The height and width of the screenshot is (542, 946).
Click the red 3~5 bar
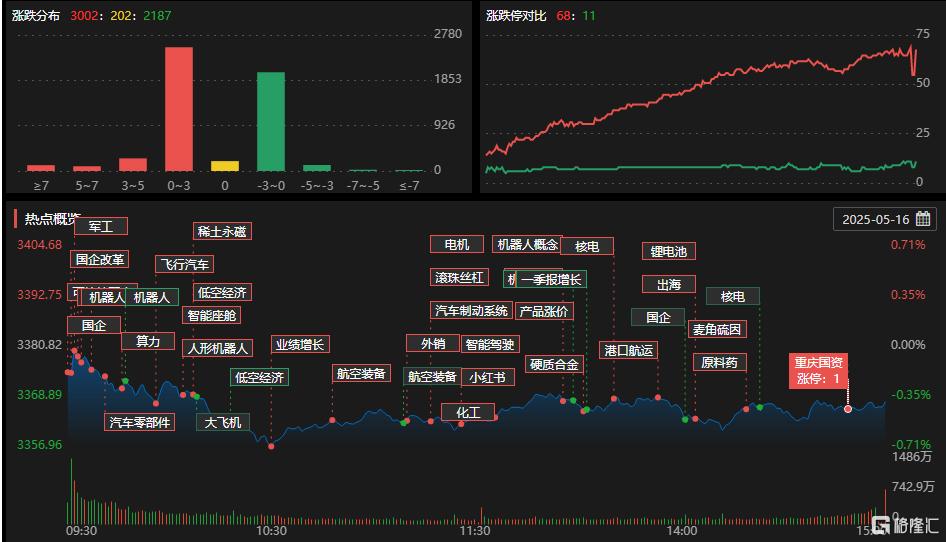[x=133, y=165]
